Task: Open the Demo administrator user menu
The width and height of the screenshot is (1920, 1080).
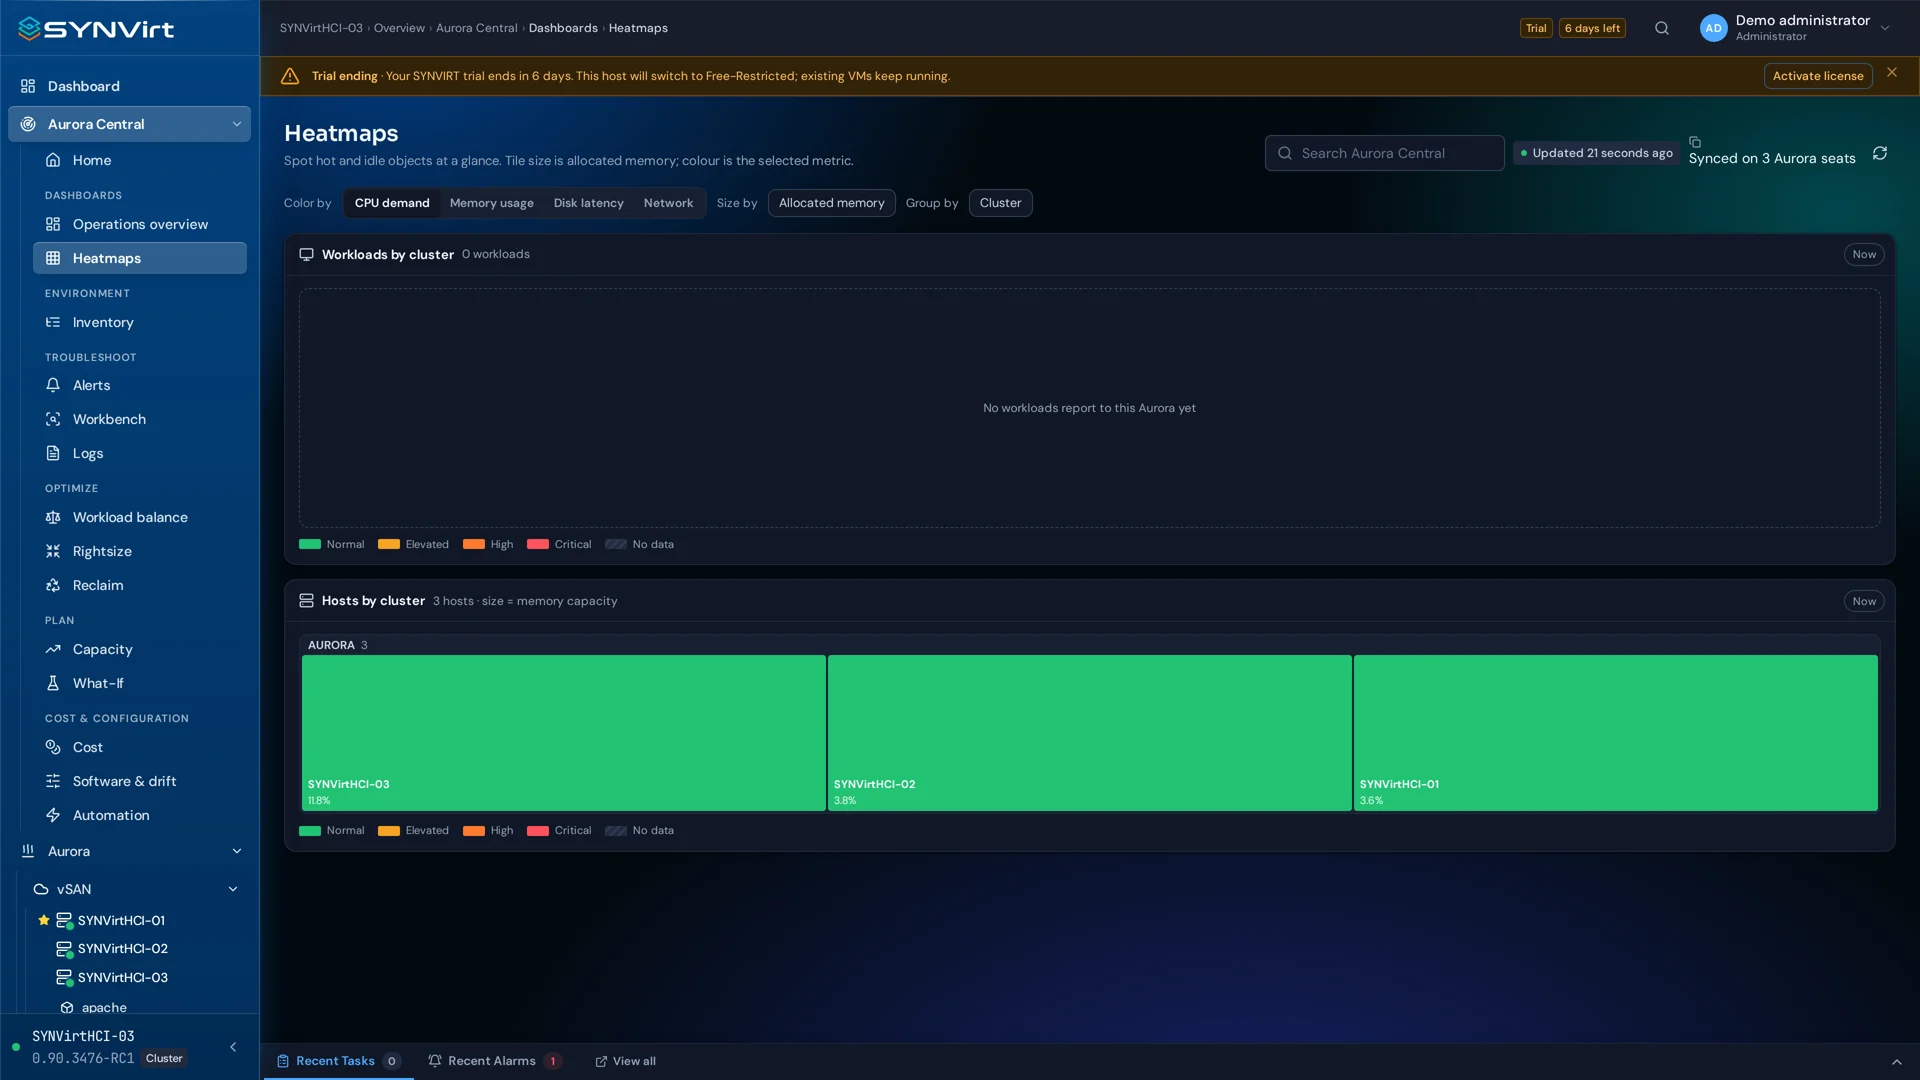Action: click(1795, 28)
